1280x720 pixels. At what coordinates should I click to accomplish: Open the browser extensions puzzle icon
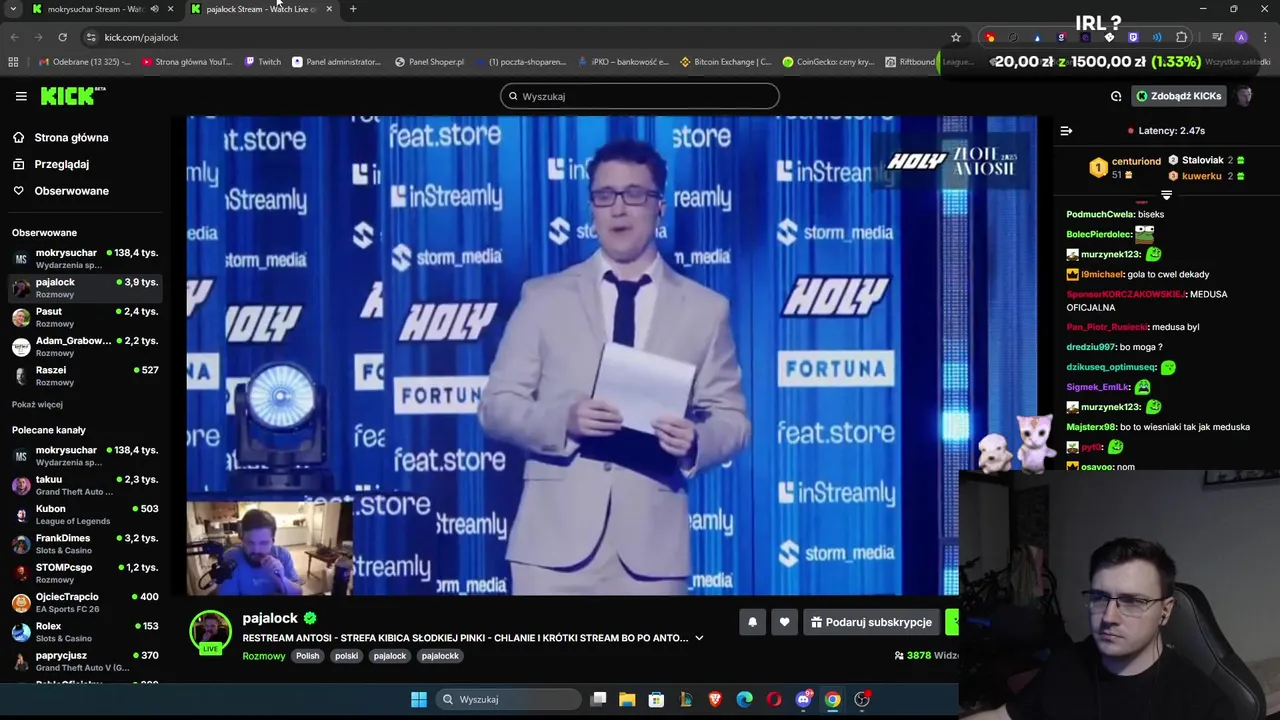[1182, 37]
